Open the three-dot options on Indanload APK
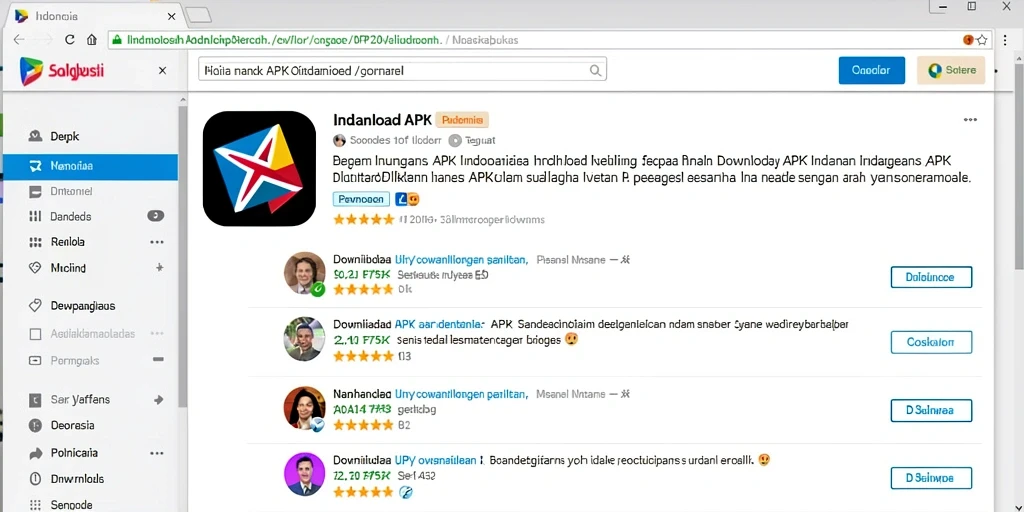This screenshot has height=512, width=1024. (970, 120)
